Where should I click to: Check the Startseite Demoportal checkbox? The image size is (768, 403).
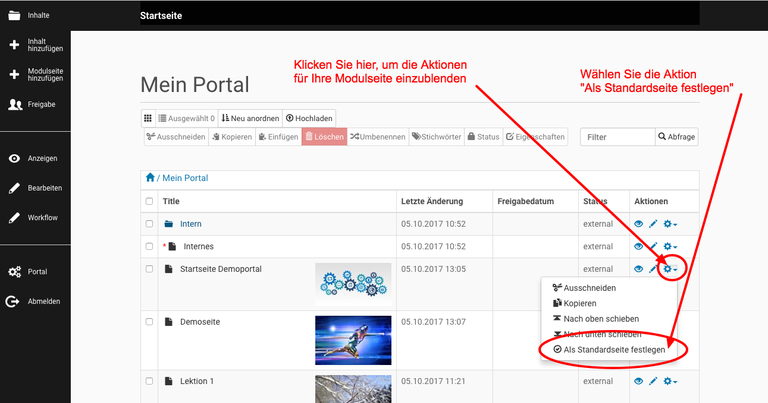click(x=149, y=269)
